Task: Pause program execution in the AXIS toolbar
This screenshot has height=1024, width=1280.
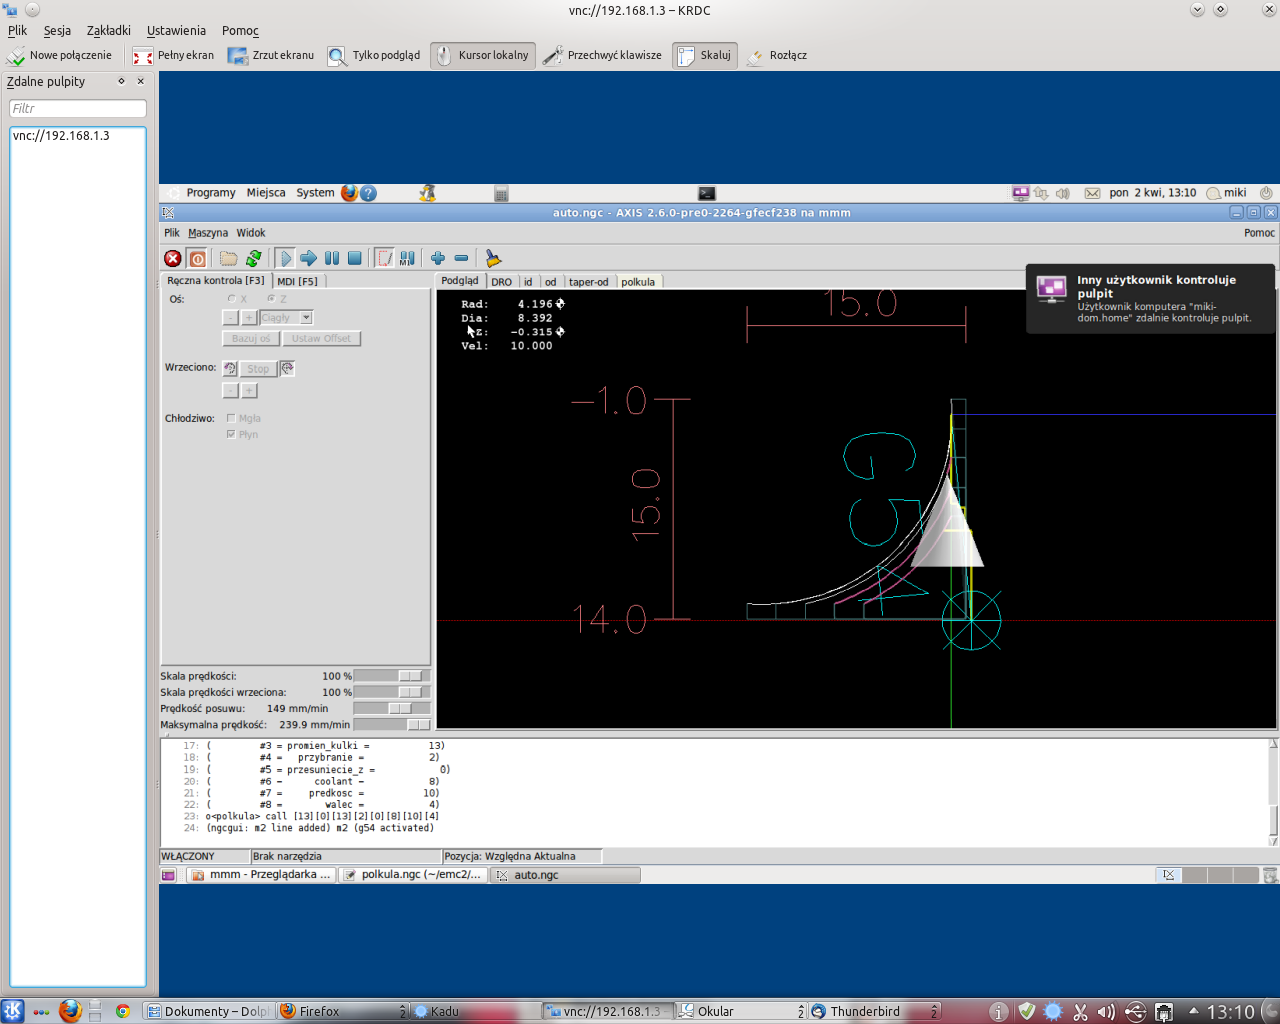Action: click(331, 258)
